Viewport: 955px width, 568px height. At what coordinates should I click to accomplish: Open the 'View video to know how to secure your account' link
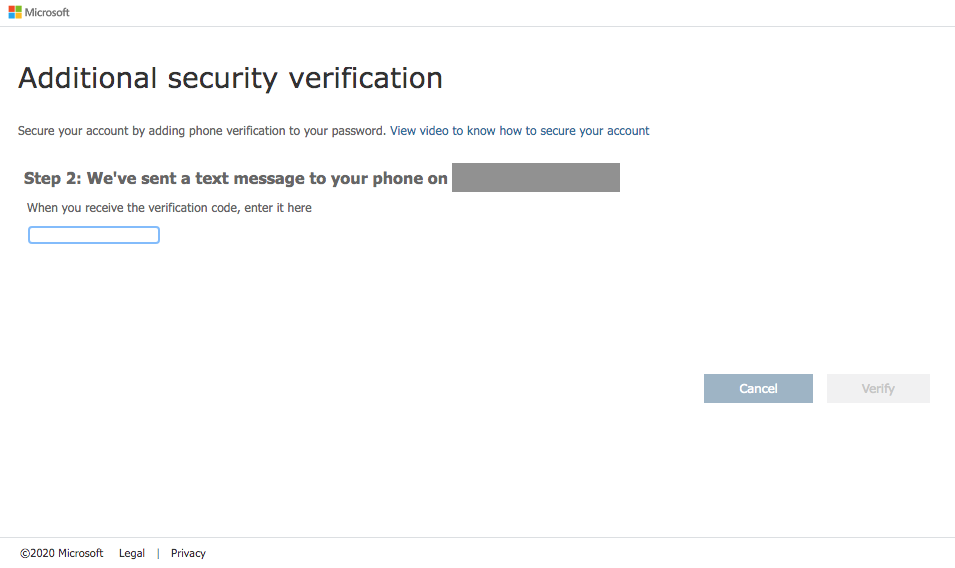(519, 131)
